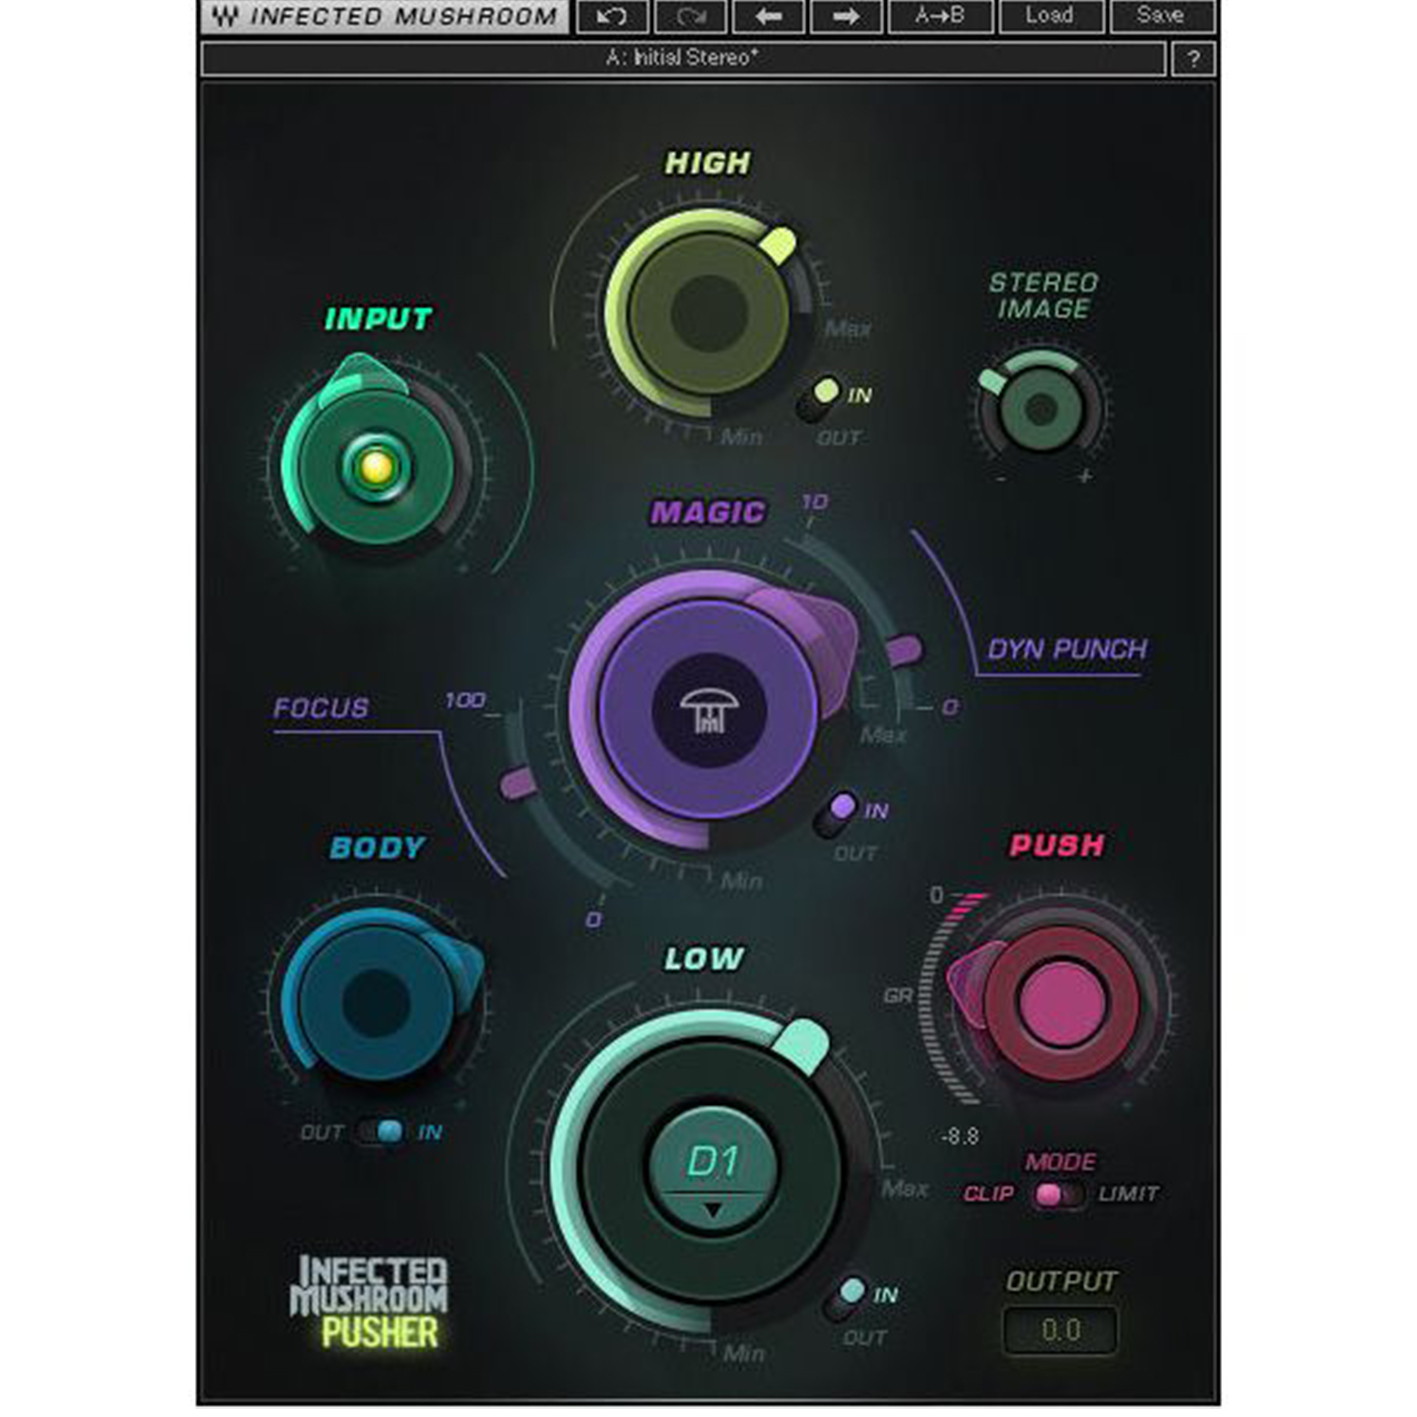Toggle the HIGH band IN/OUT switch
Viewport: 1417px width, 1417px height.
point(818,398)
